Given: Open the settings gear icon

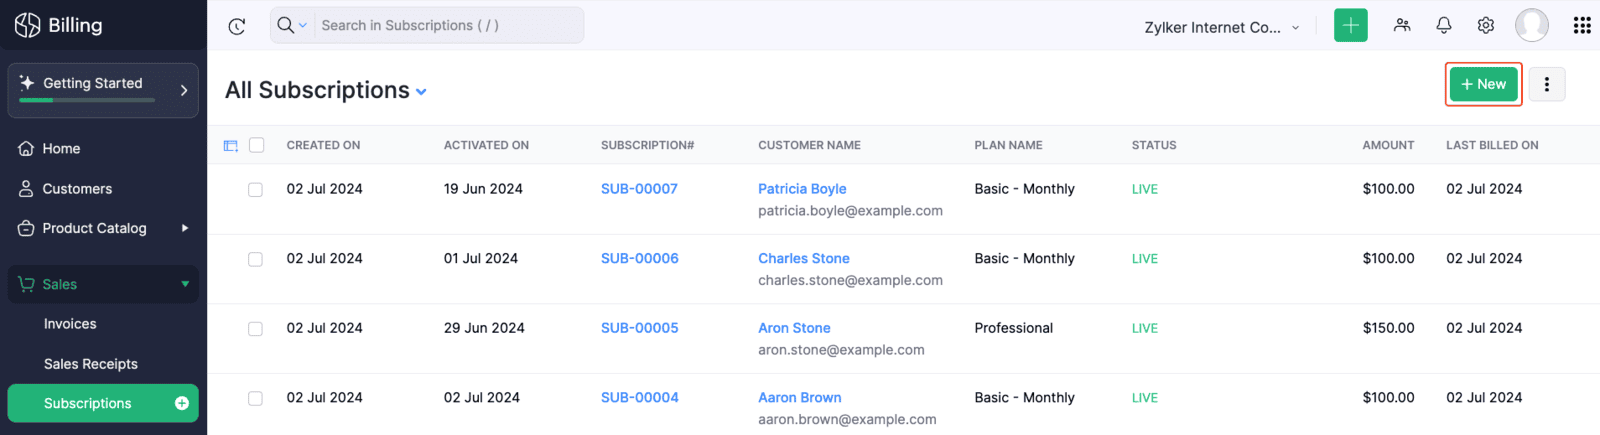Looking at the screenshot, I should [1486, 26].
